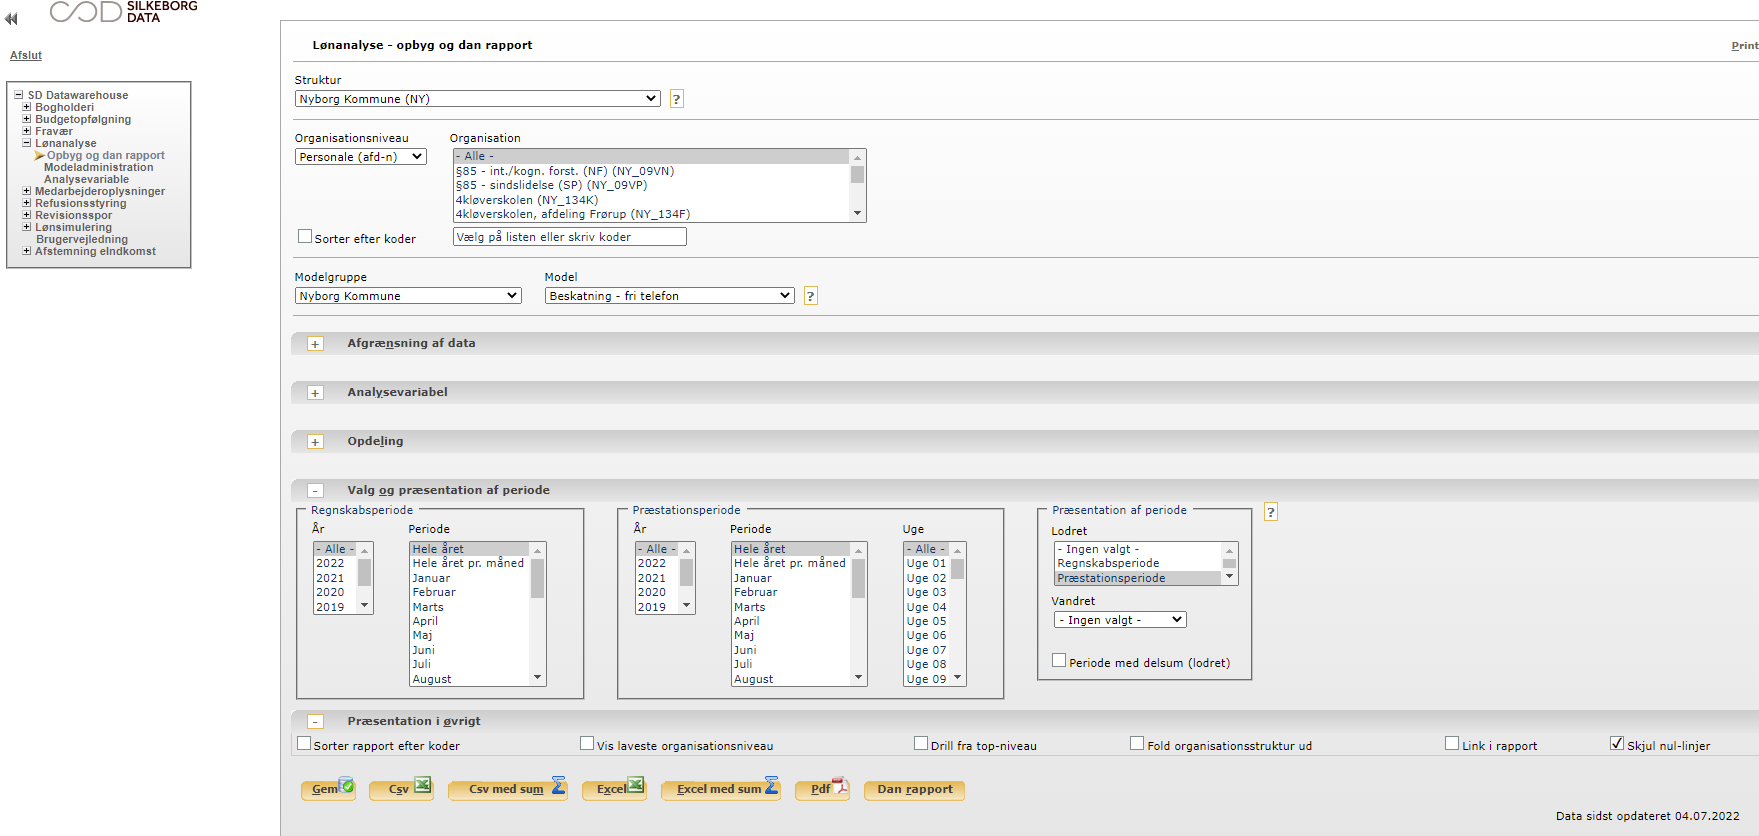Click the collapse sidebar double-arrow icon

point(11,18)
